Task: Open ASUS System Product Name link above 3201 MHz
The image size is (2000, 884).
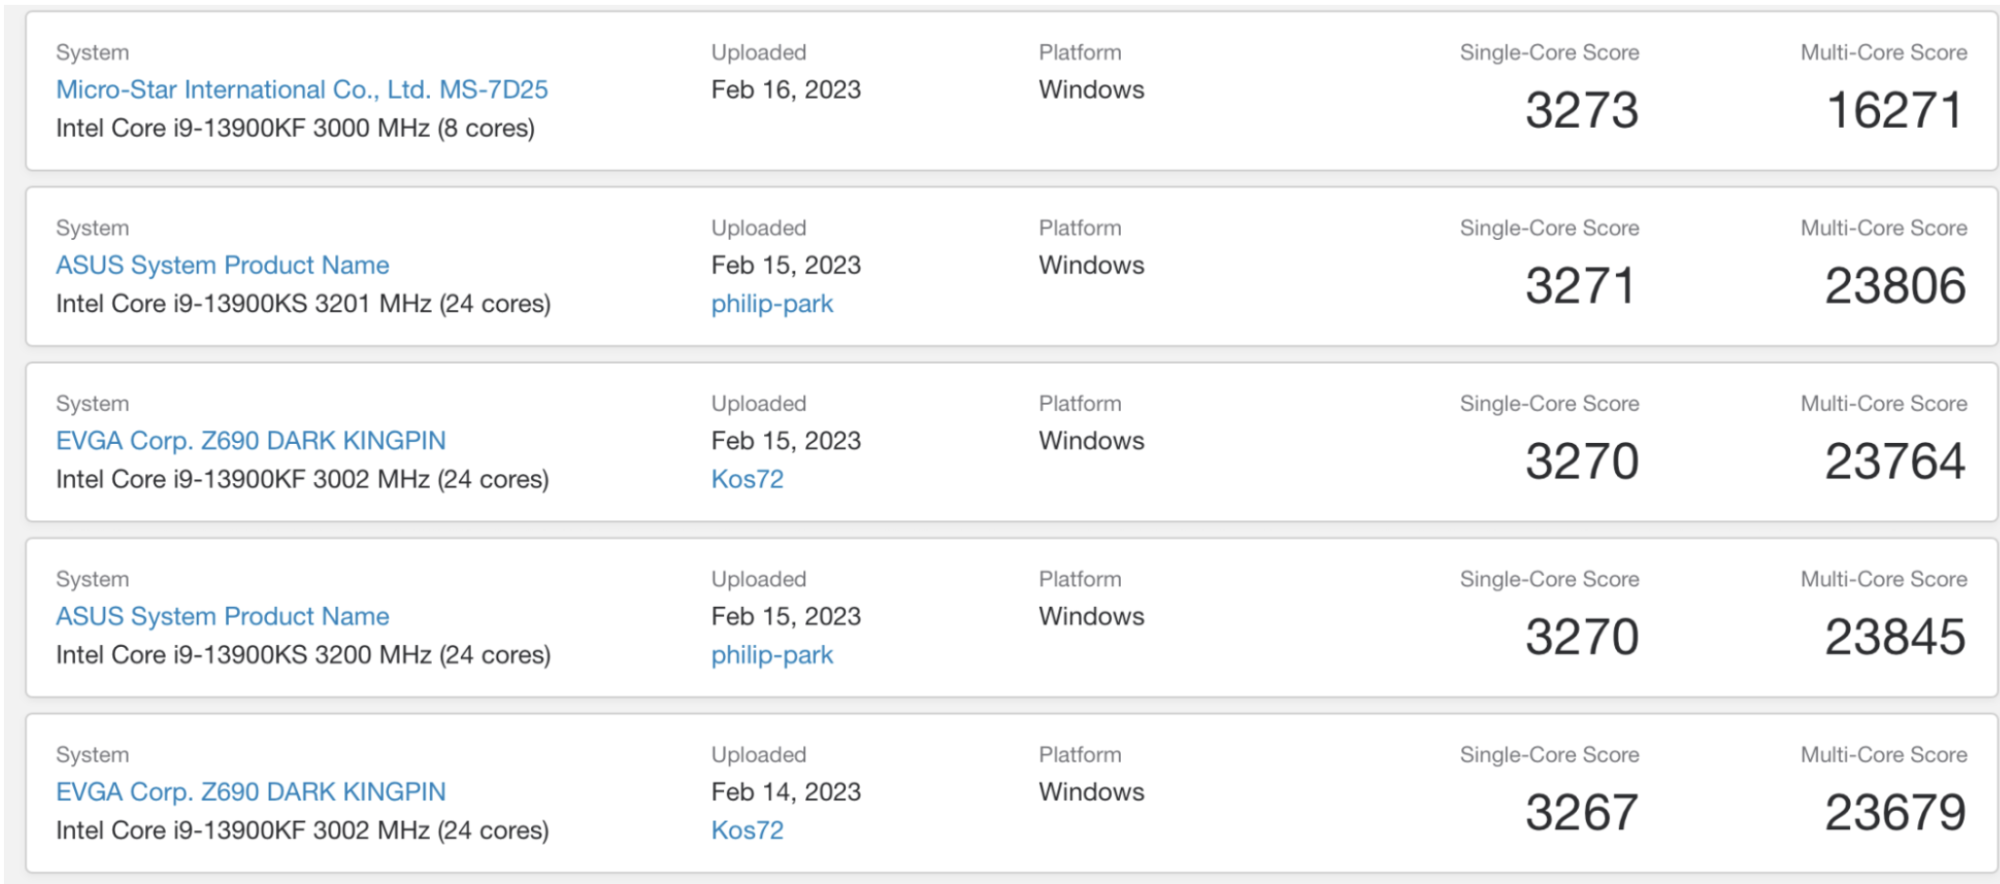Action: [x=222, y=265]
